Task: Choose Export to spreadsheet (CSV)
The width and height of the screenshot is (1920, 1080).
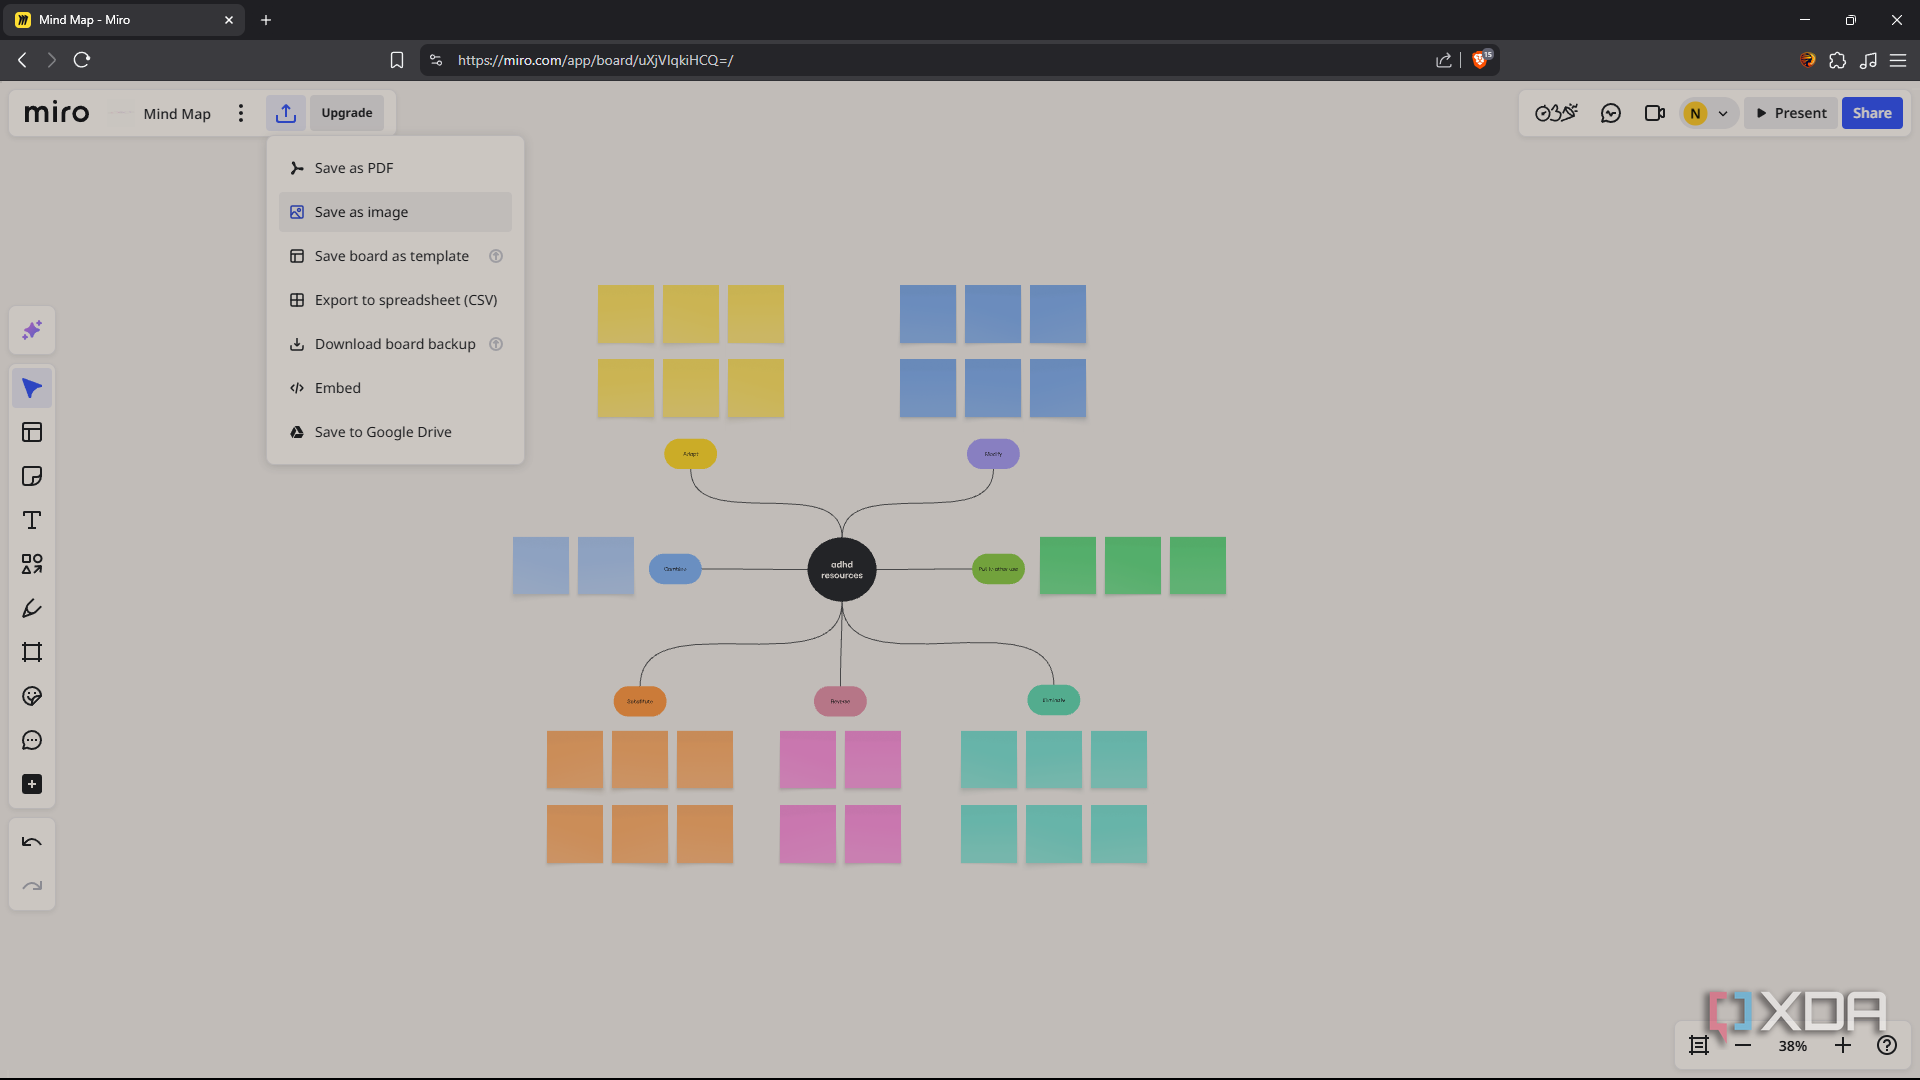Action: point(405,300)
